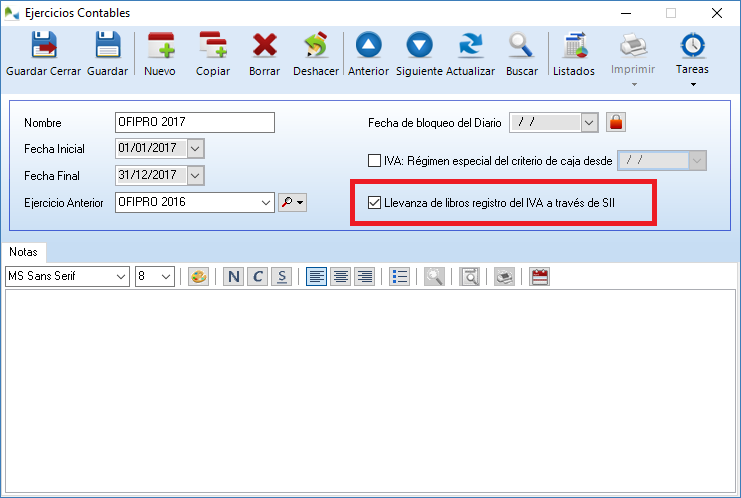
Task: Uncheck Llevanza de libros registro del IVA SII
Action: pyautogui.click(x=374, y=203)
